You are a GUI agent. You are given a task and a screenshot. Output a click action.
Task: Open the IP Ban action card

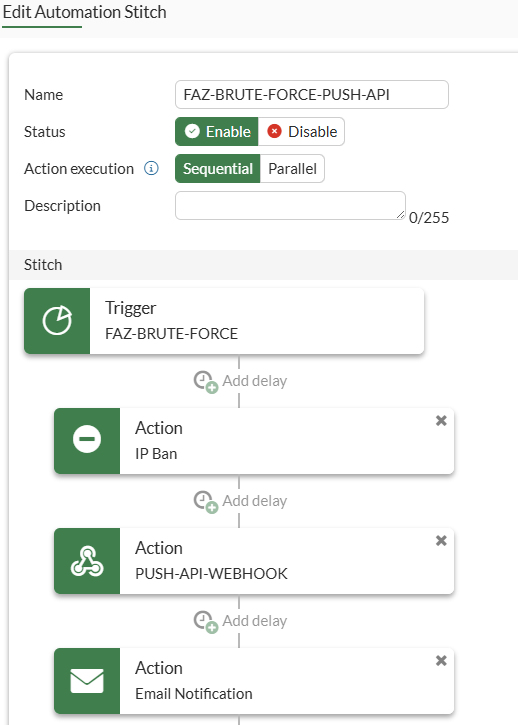click(254, 441)
